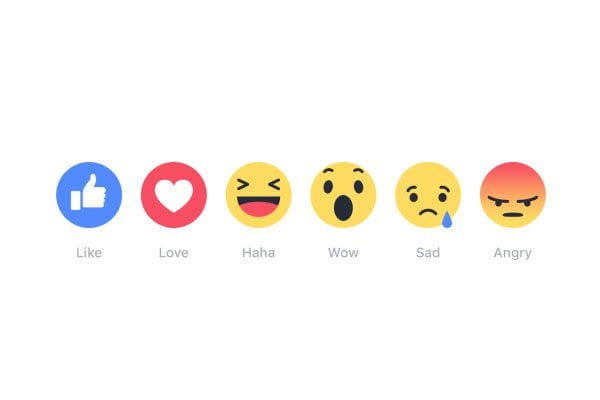Click the blue Like thumbs-up reaction
This screenshot has width=600, height=400.
89,195
